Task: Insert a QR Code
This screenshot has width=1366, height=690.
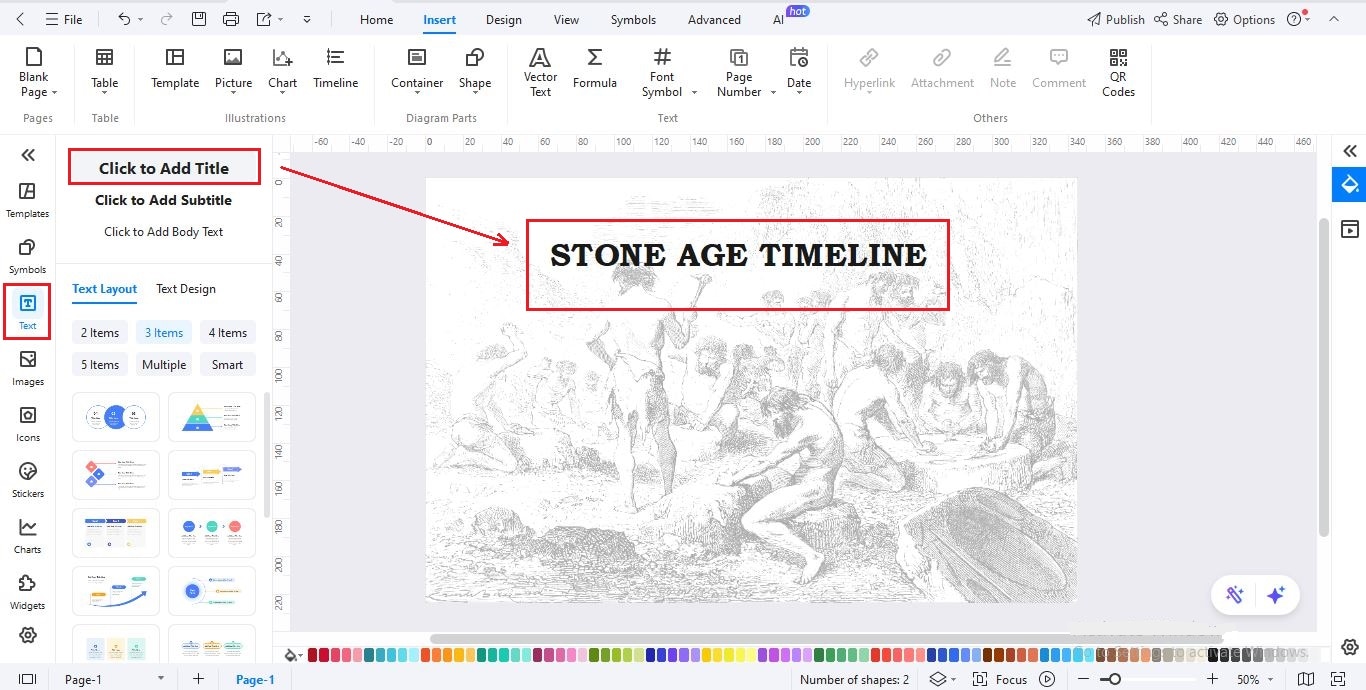Action: click(1117, 72)
